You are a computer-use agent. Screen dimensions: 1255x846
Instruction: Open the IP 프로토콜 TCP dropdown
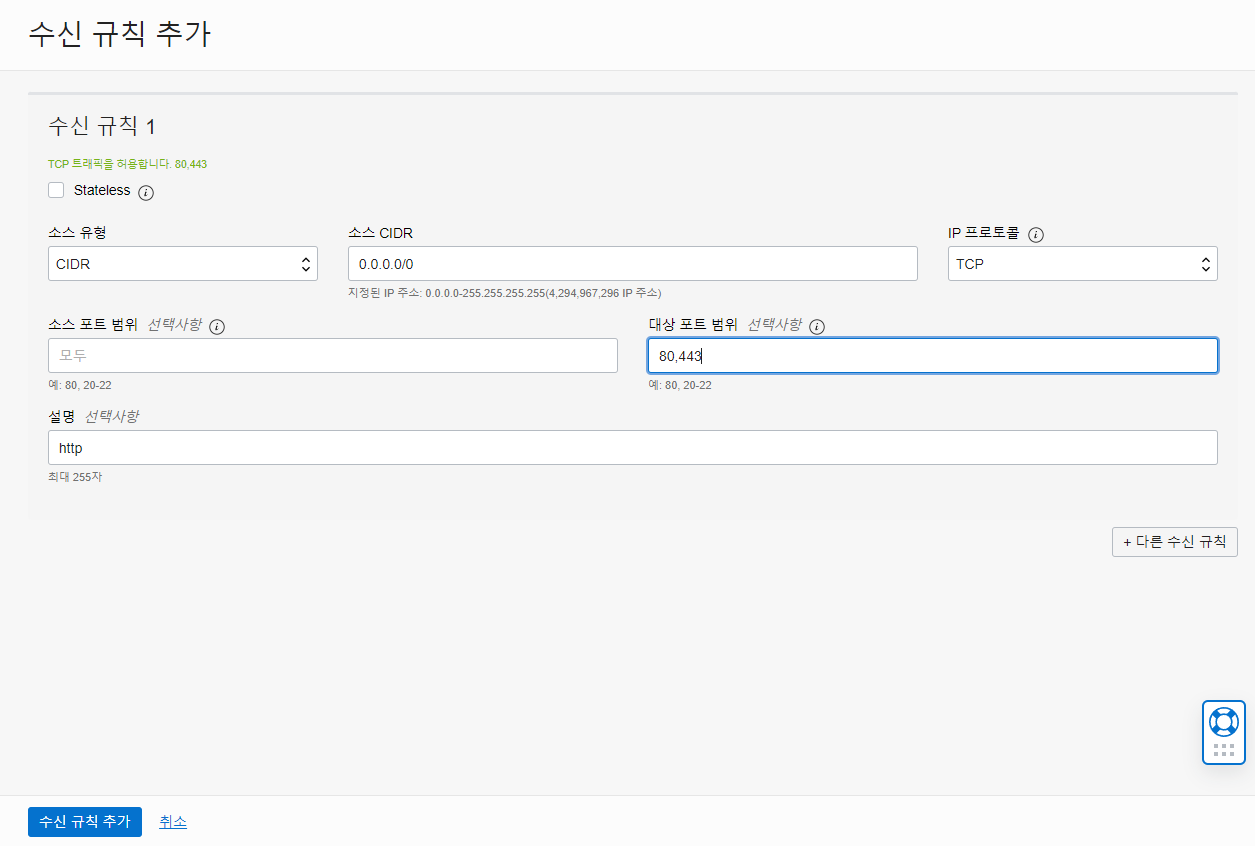(1083, 264)
